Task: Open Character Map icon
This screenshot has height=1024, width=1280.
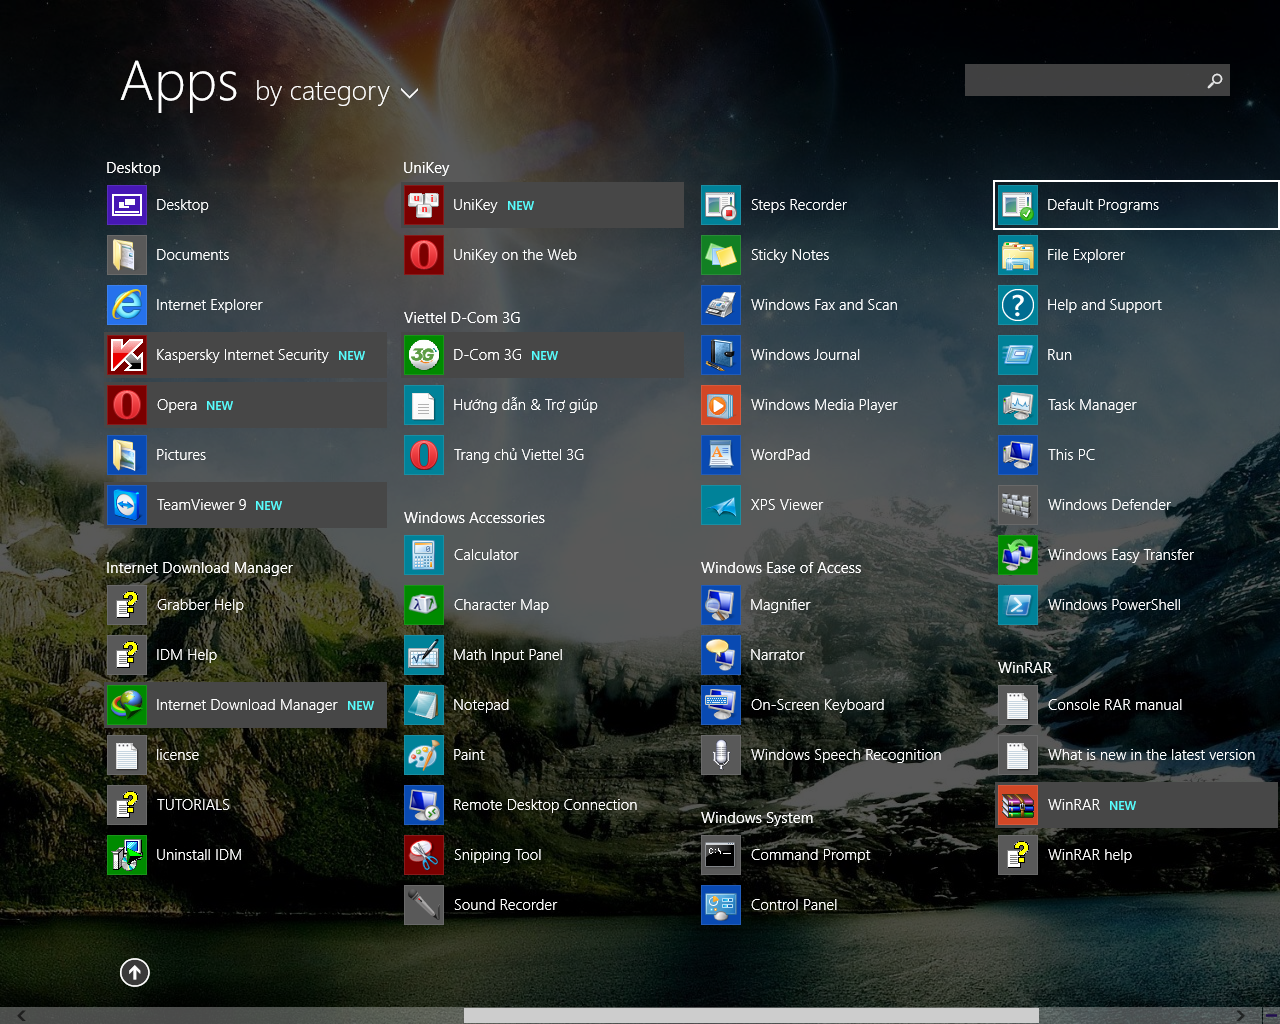Action: point(424,605)
